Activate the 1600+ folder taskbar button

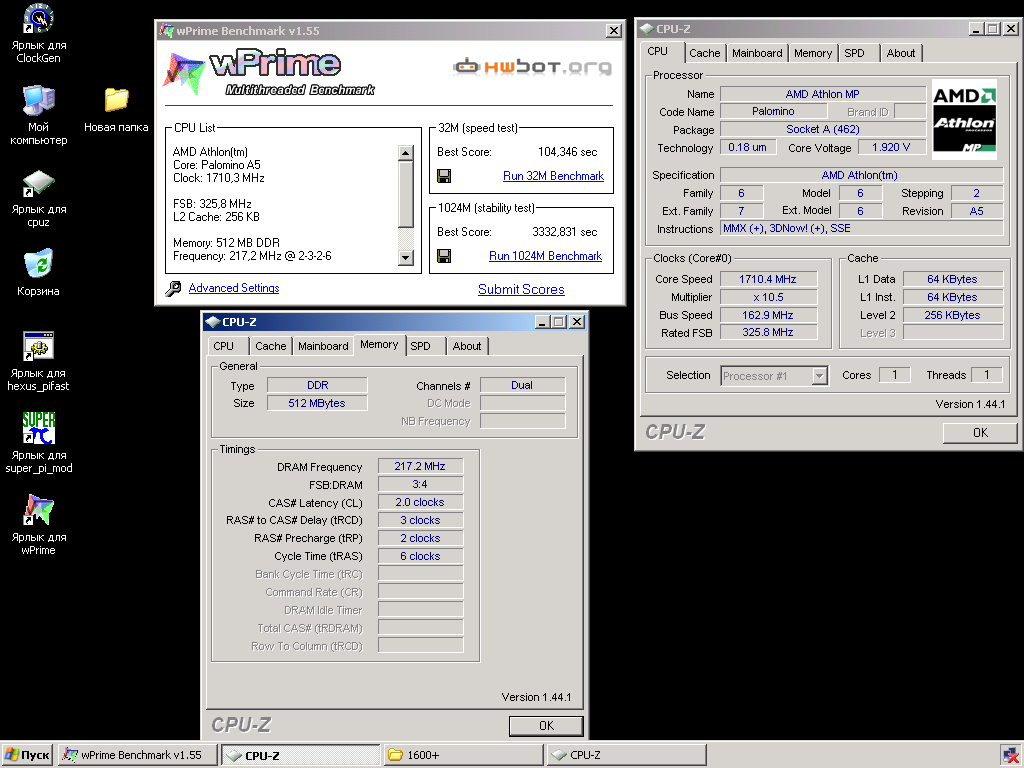pyautogui.click(x=464, y=755)
